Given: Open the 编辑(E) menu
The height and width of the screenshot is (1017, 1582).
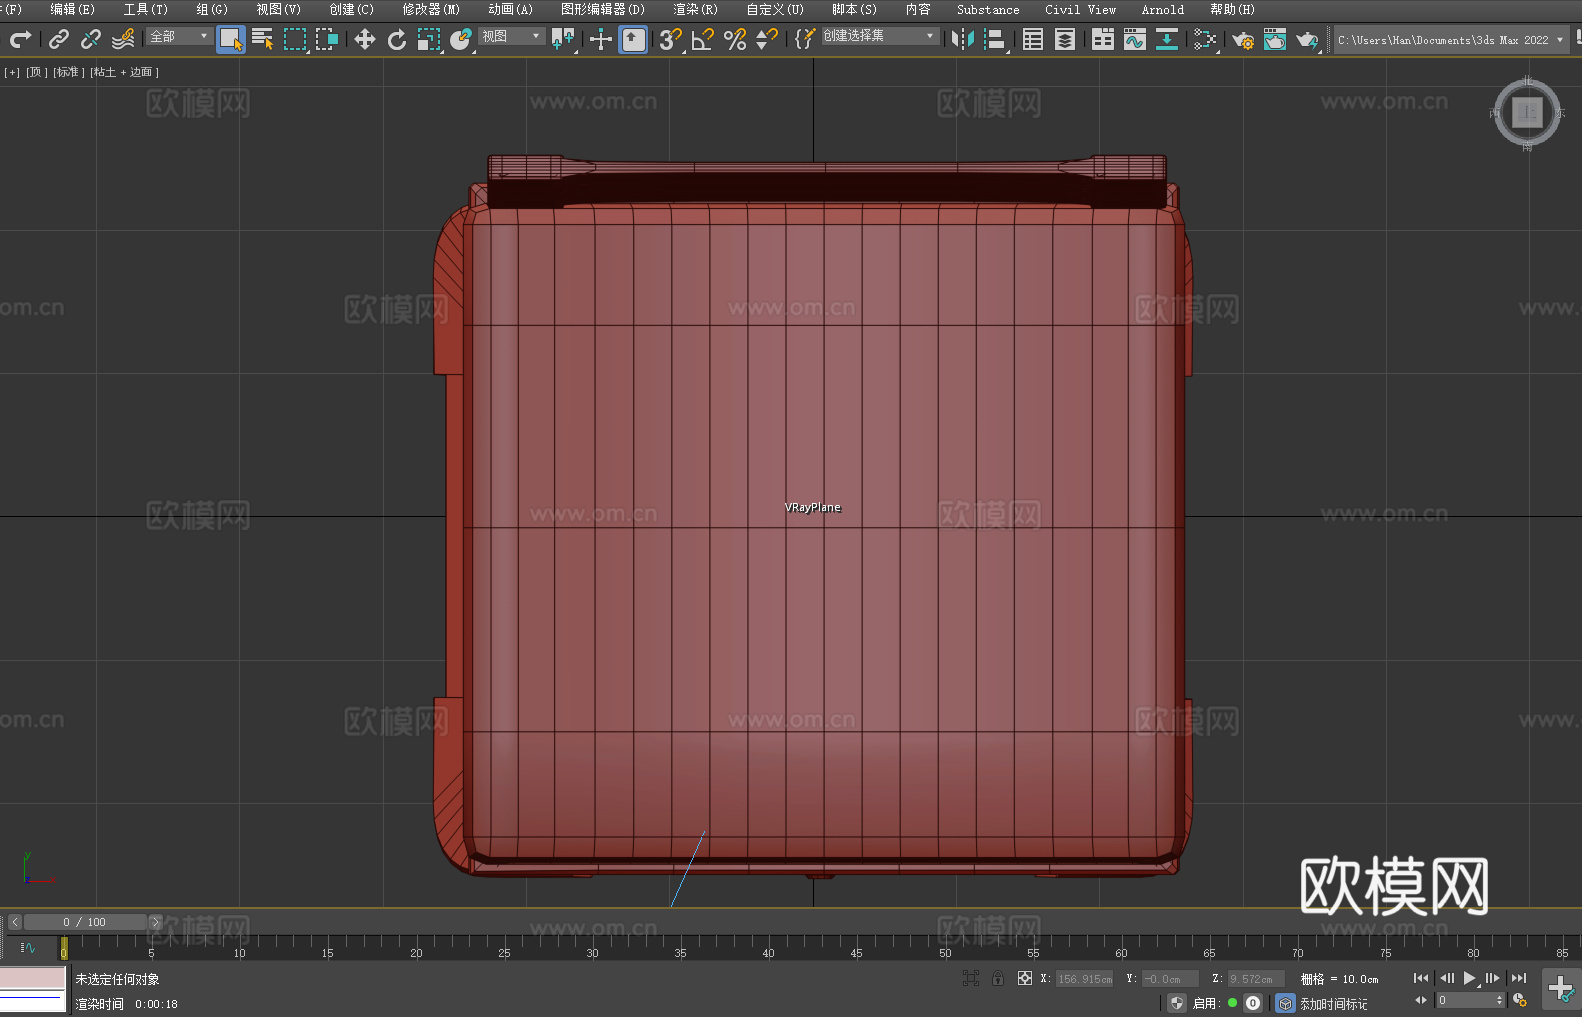Looking at the screenshot, I should pos(72,9).
